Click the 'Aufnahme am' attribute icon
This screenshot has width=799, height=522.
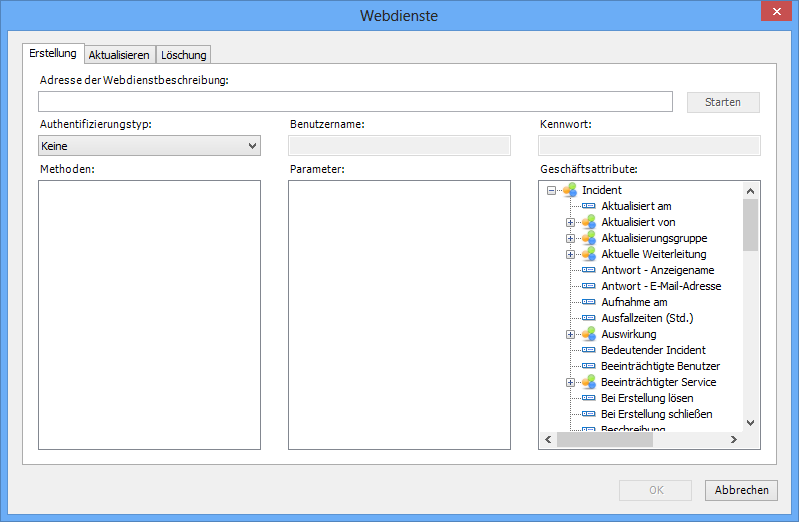click(589, 302)
